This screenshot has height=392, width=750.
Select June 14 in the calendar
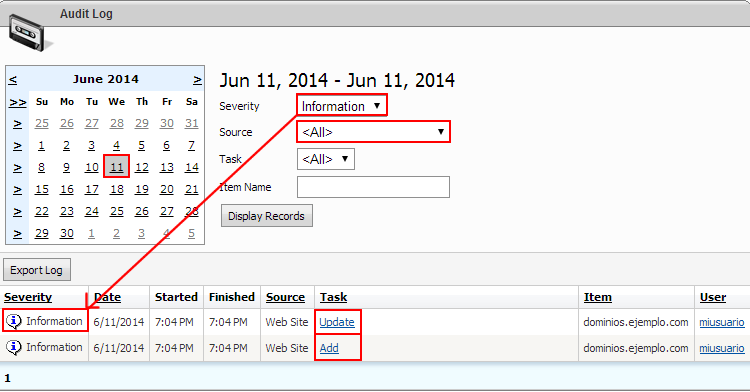pyautogui.click(x=191, y=167)
